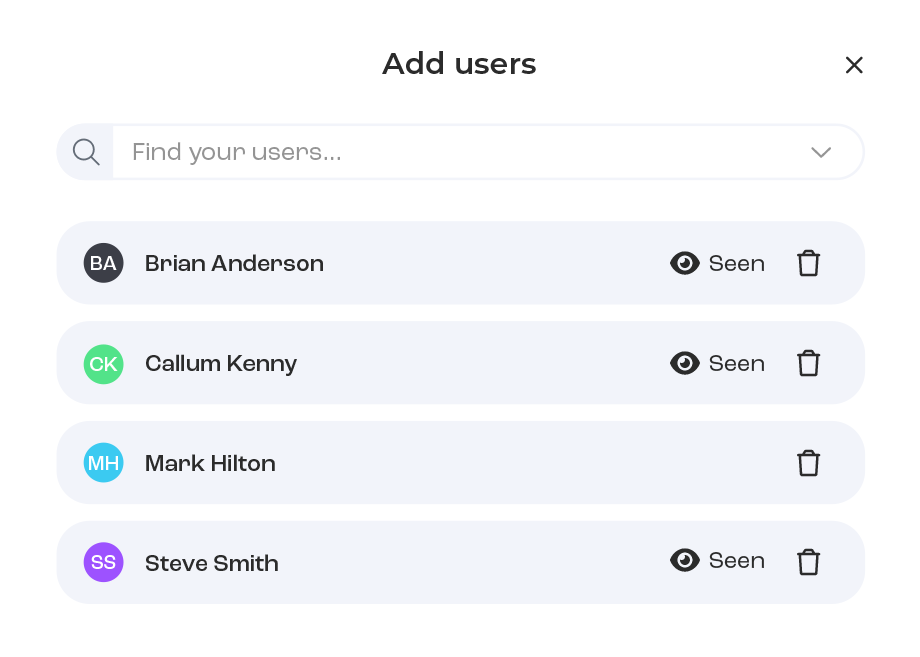The height and width of the screenshot is (657, 920).
Task: Select the Mark Hilton row
Action: [x=460, y=462]
